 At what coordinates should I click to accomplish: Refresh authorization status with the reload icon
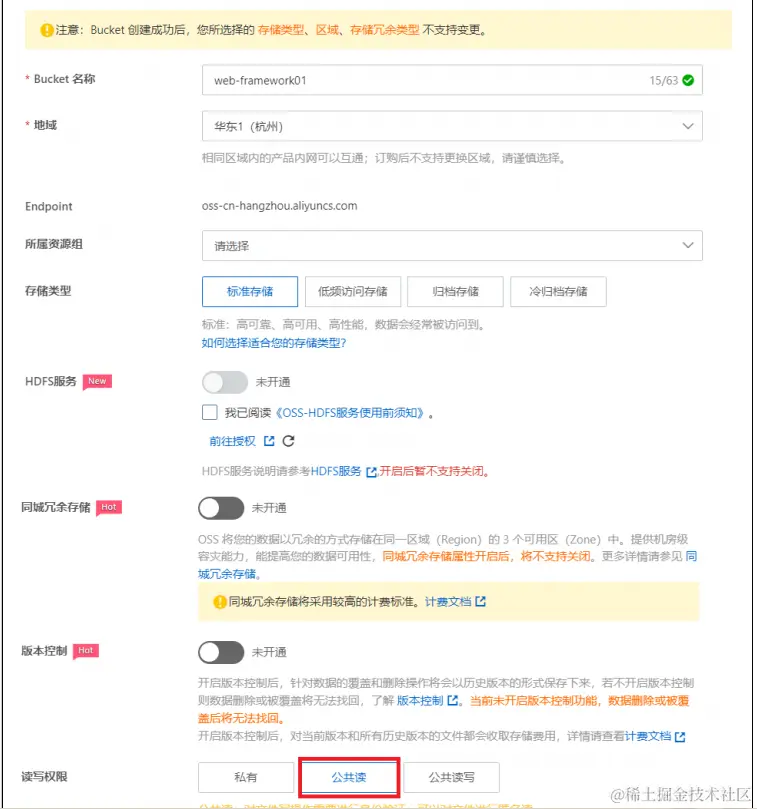click(288, 441)
